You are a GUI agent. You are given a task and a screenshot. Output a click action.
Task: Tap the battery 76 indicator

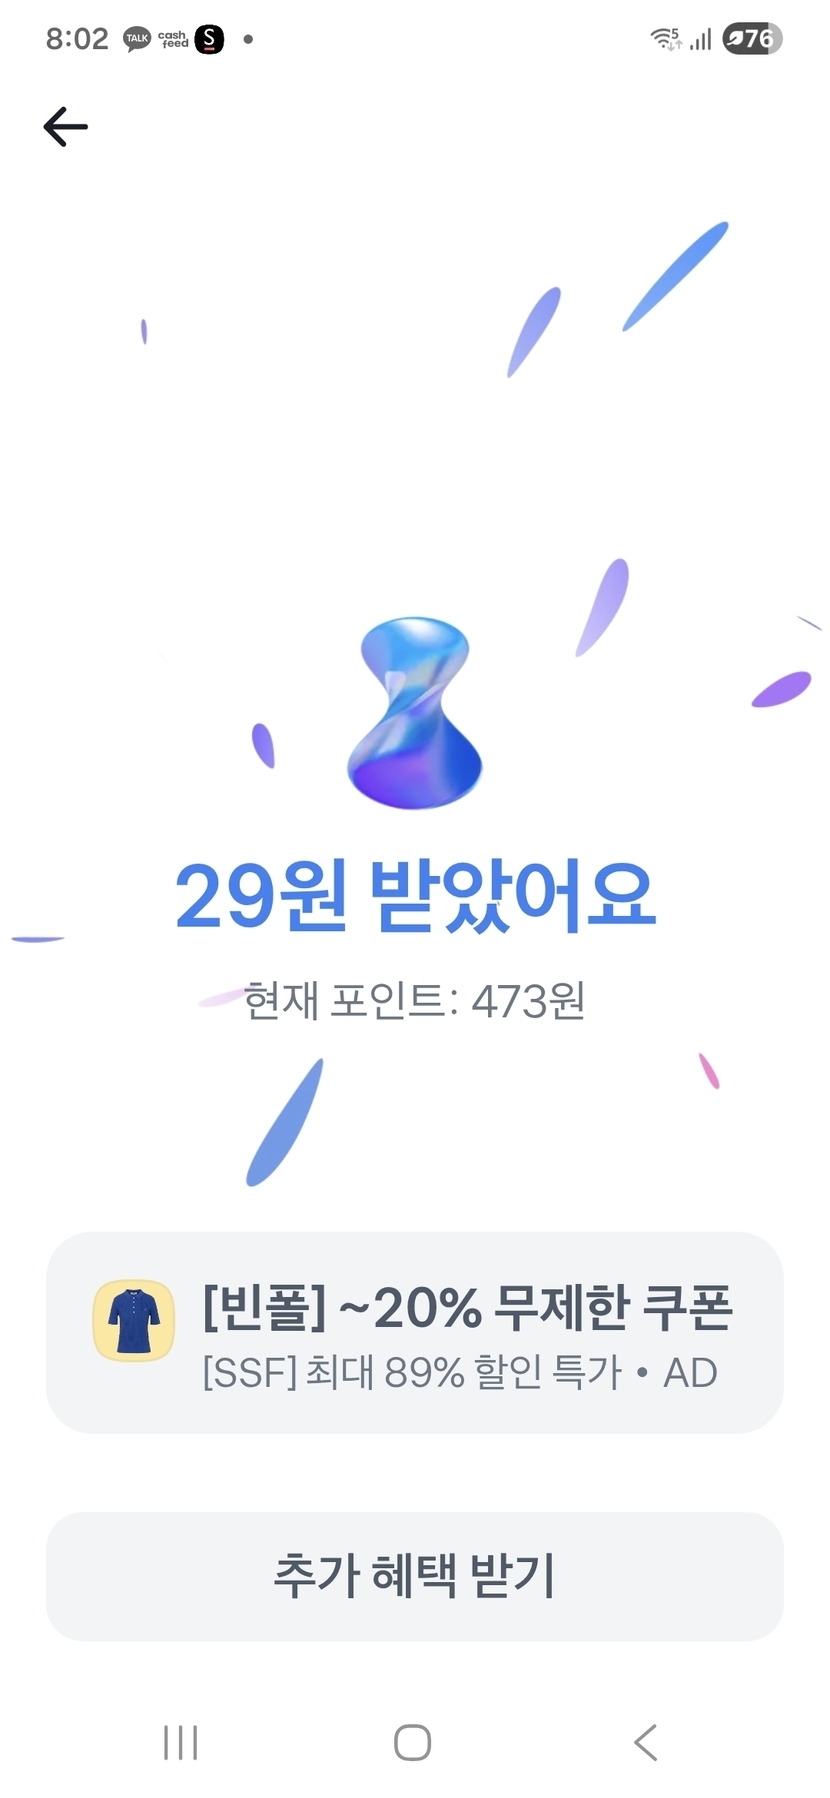pos(752,39)
